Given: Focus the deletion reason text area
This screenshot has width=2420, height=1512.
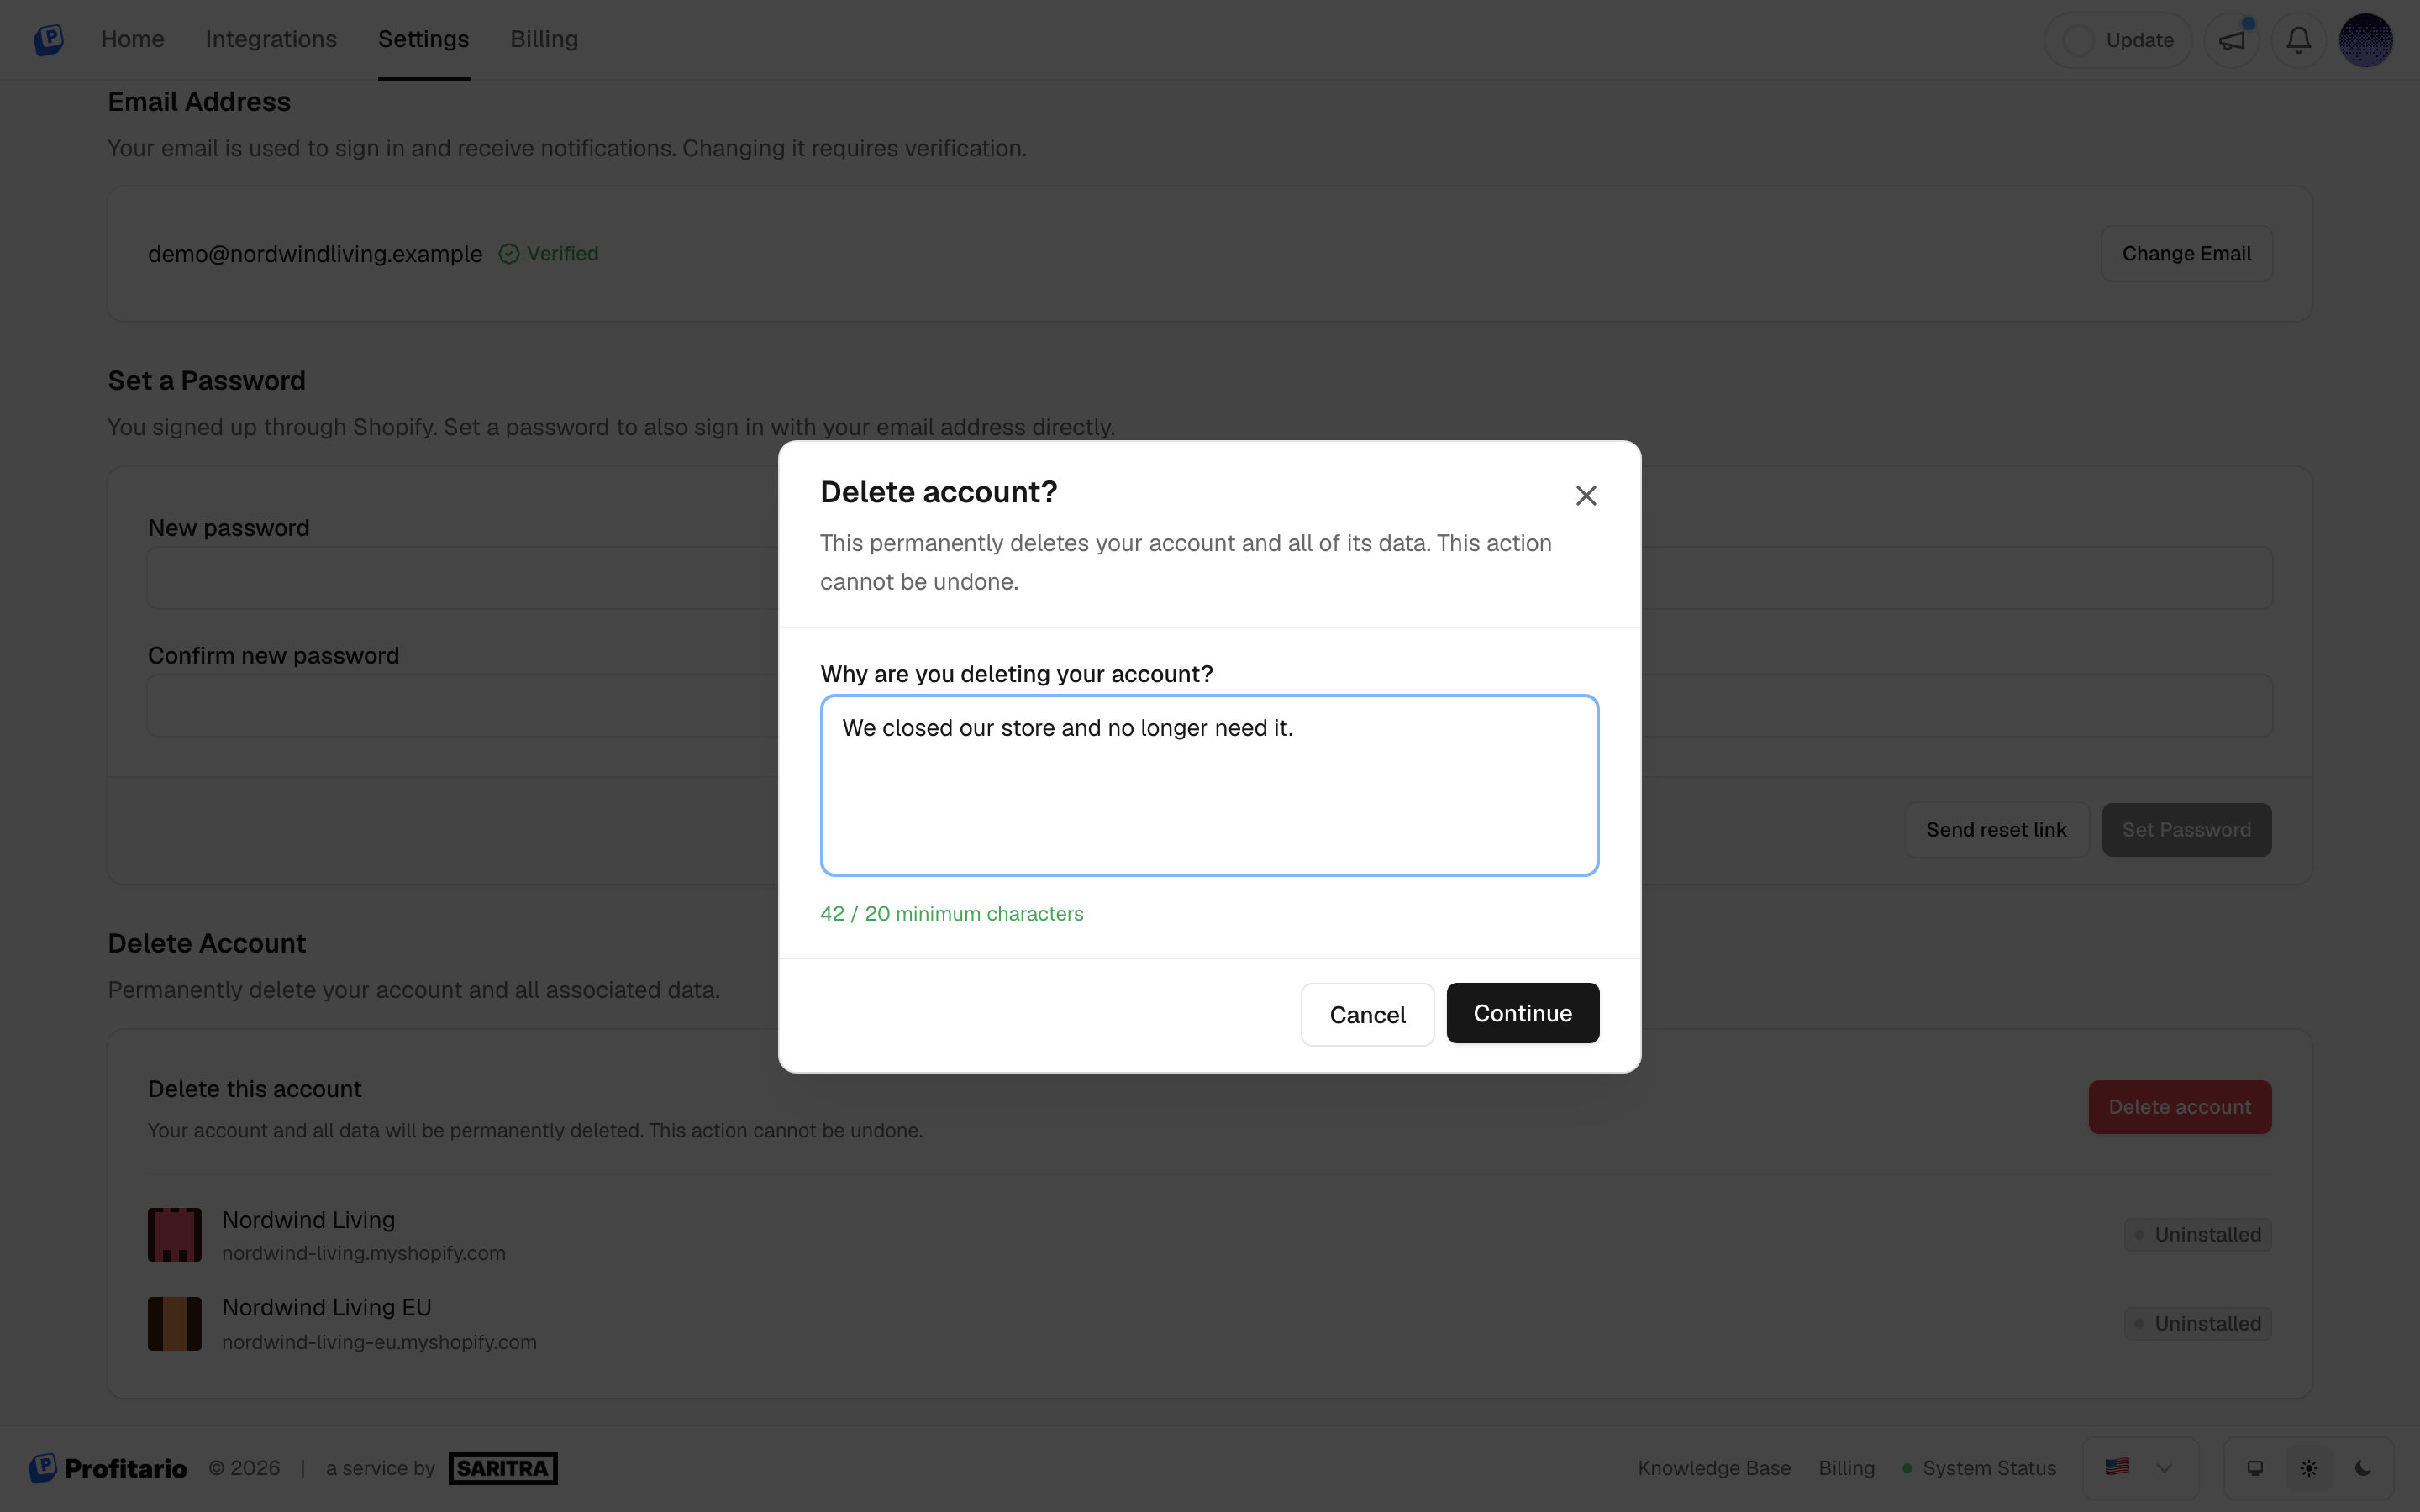Looking at the screenshot, I should click(1209, 785).
